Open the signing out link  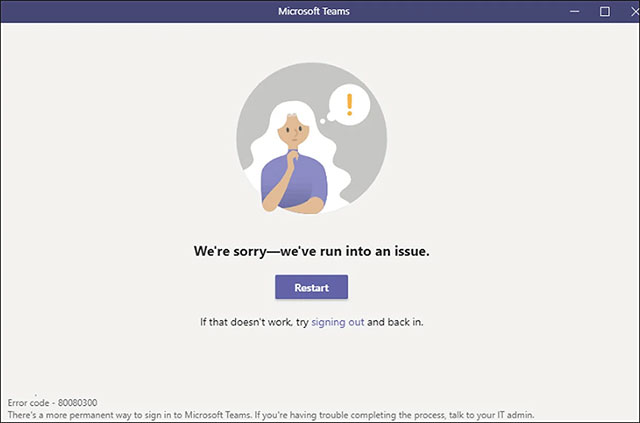point(338,322)
